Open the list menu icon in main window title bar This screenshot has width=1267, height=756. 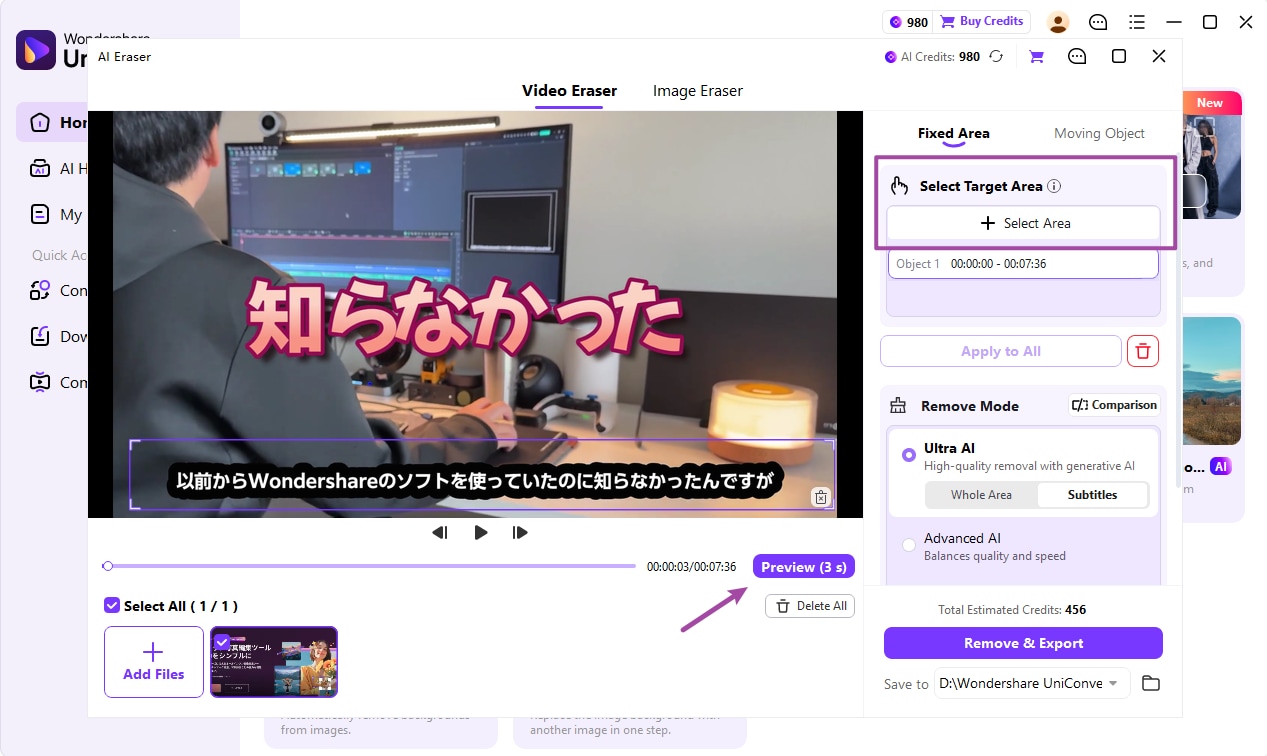click(1137, 22)
